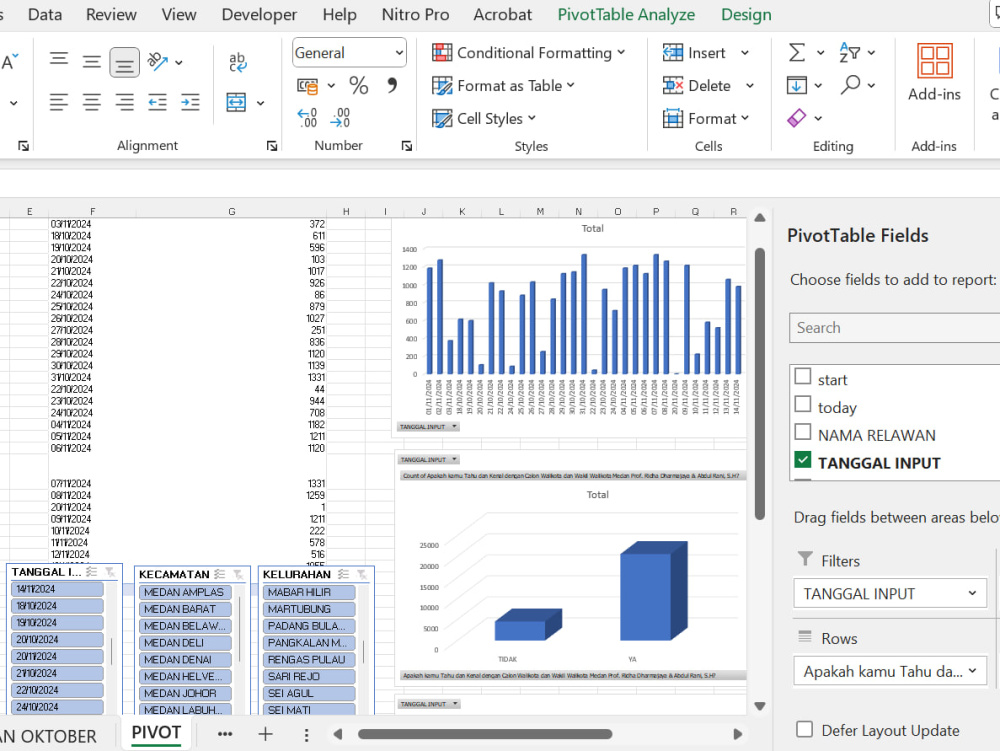
Task: Toggle MABAR HILIR slicer item
Action: [309, 592]
